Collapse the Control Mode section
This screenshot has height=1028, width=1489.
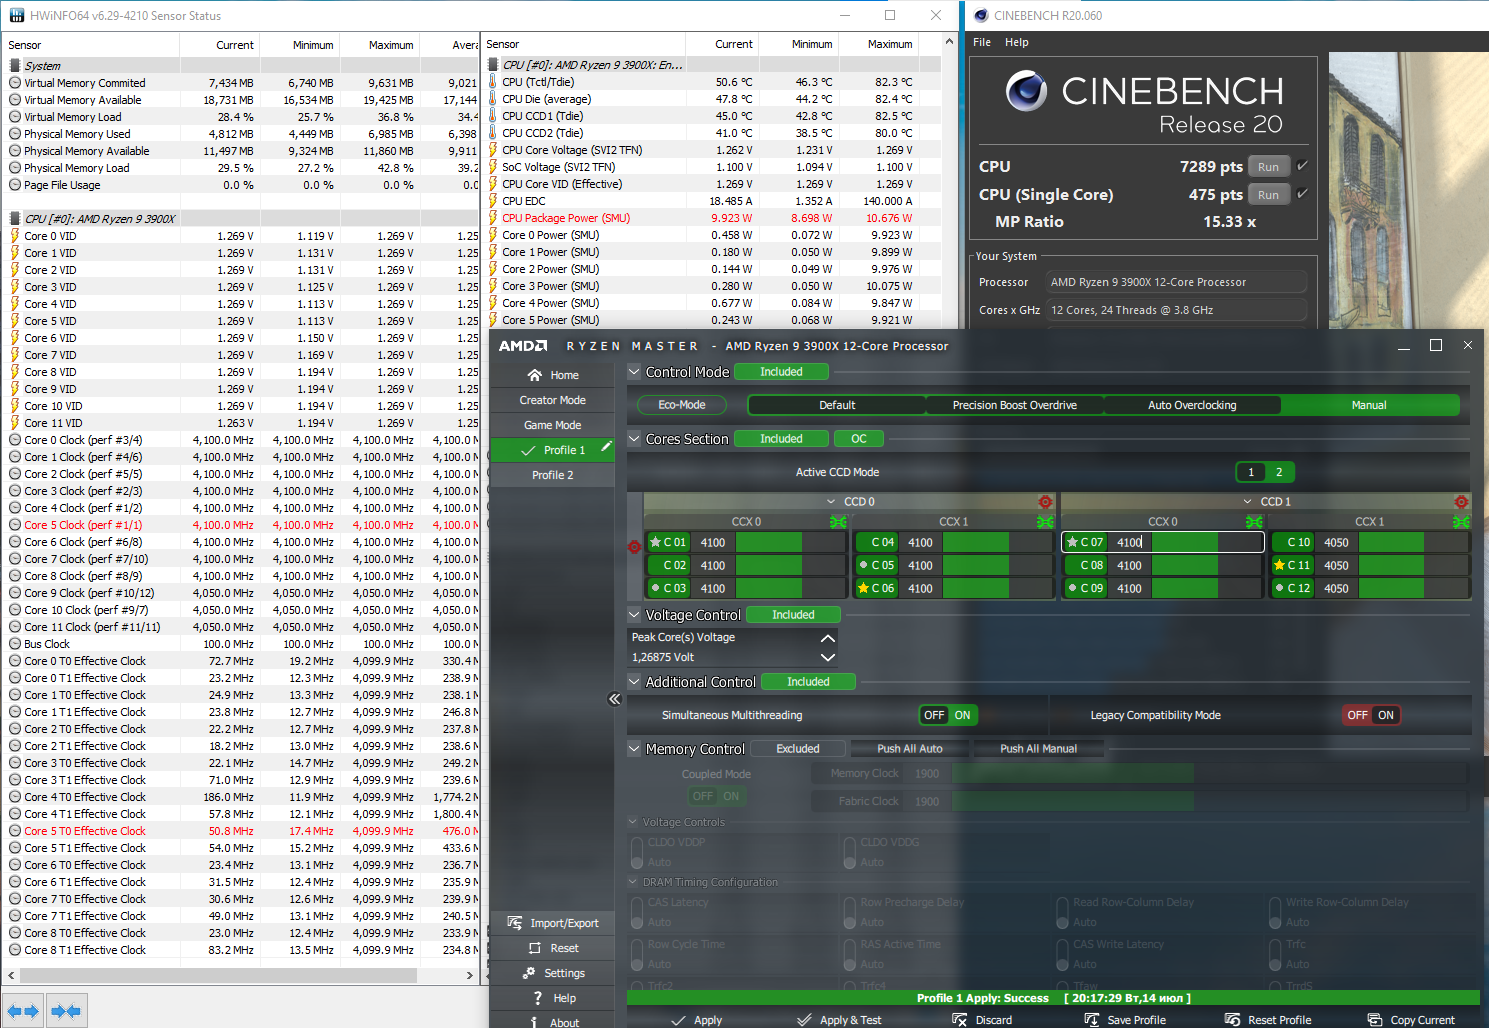click(634, 372)
